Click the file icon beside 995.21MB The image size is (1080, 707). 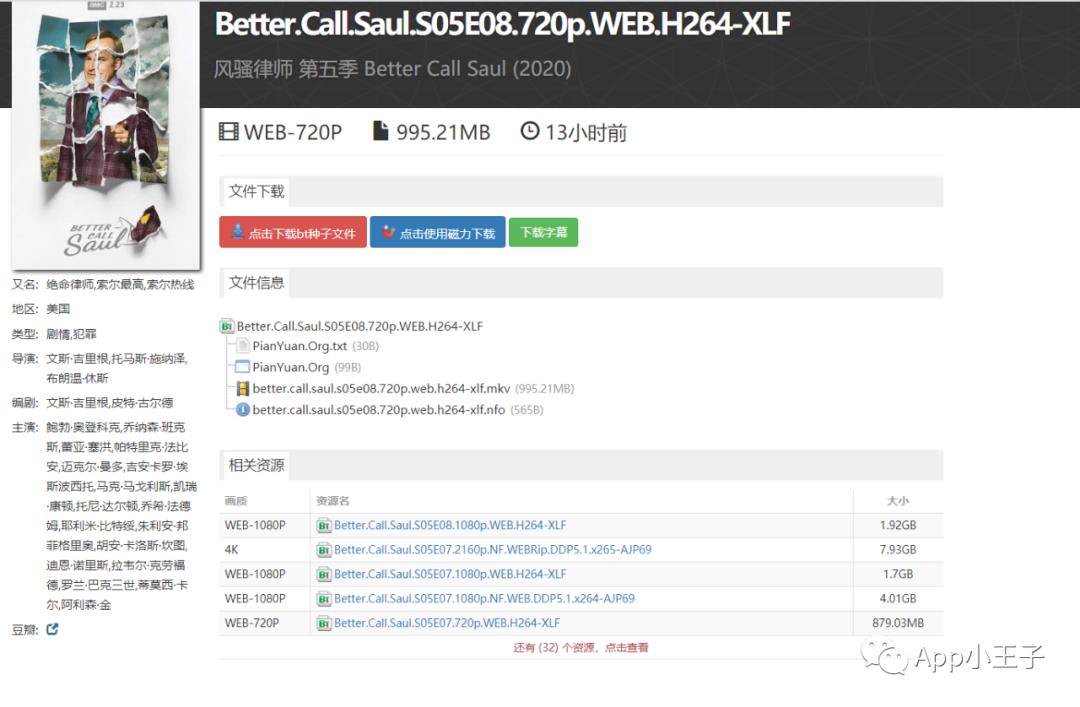click(x=380, y=131)
